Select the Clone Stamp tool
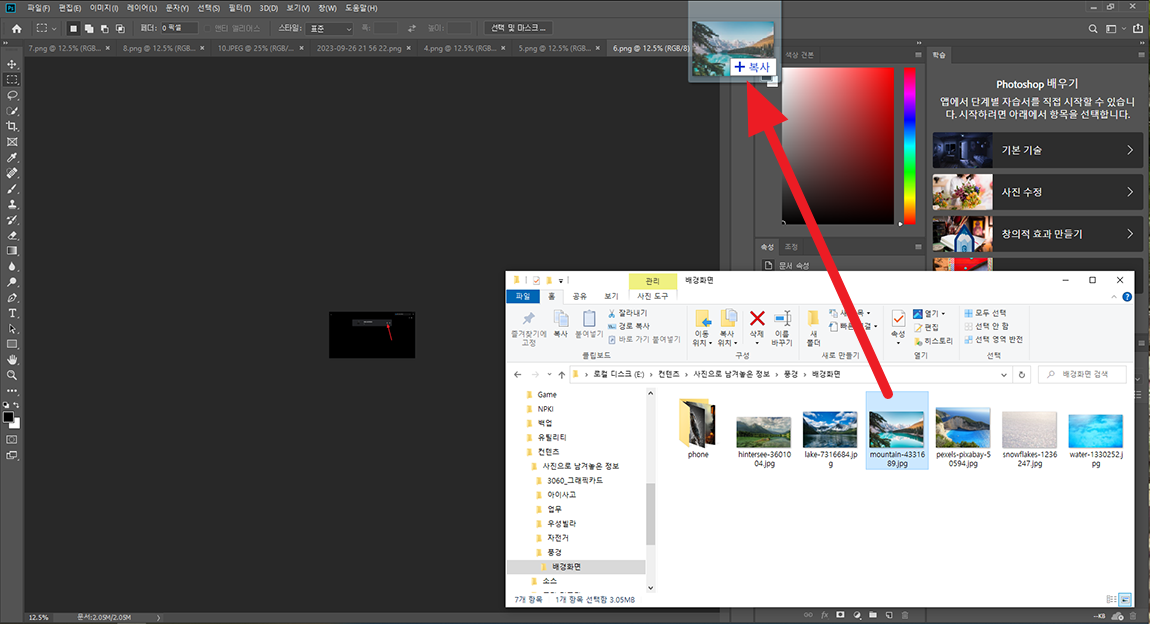The height and width of the screenshot is (624, 1150). [x=12, y=205]
